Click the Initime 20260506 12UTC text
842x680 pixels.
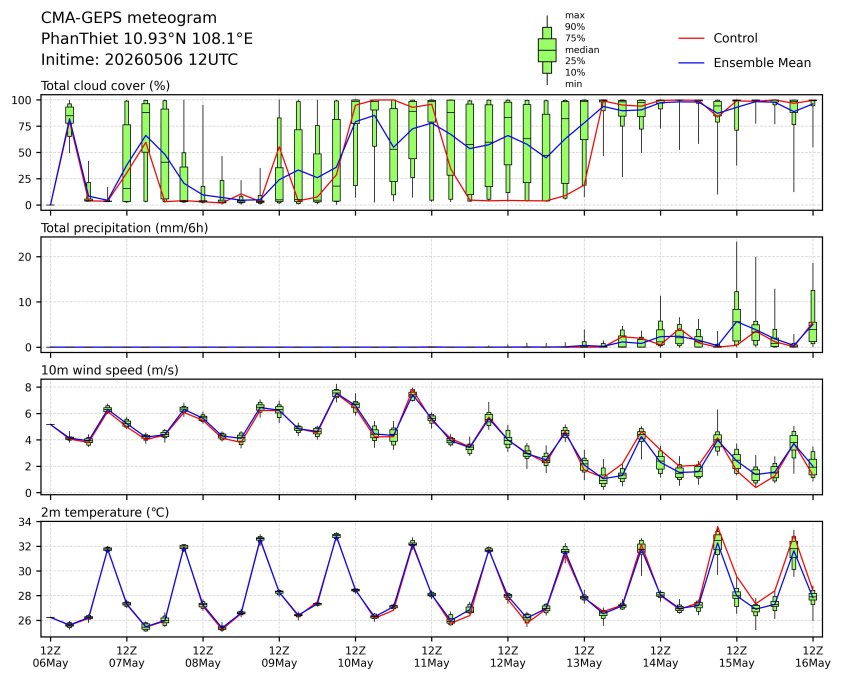point(139,59)
